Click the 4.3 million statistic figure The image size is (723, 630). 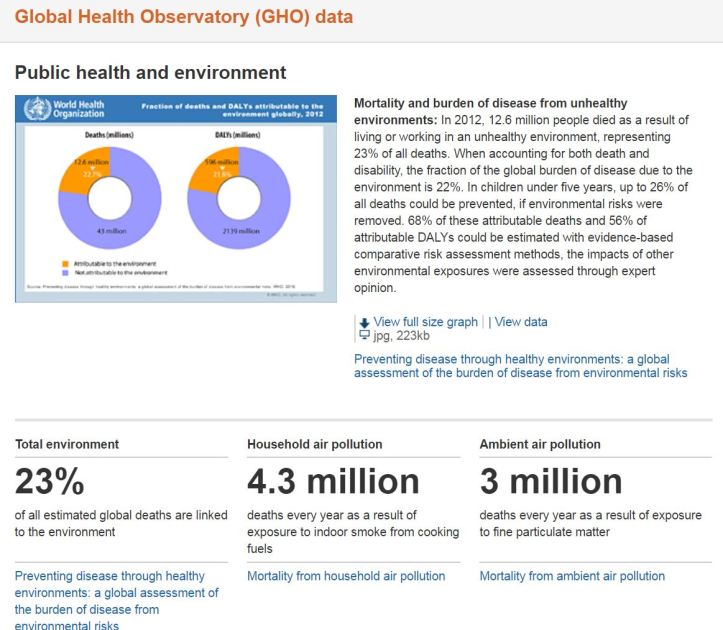pyautogui.click(x=333, y=482)
